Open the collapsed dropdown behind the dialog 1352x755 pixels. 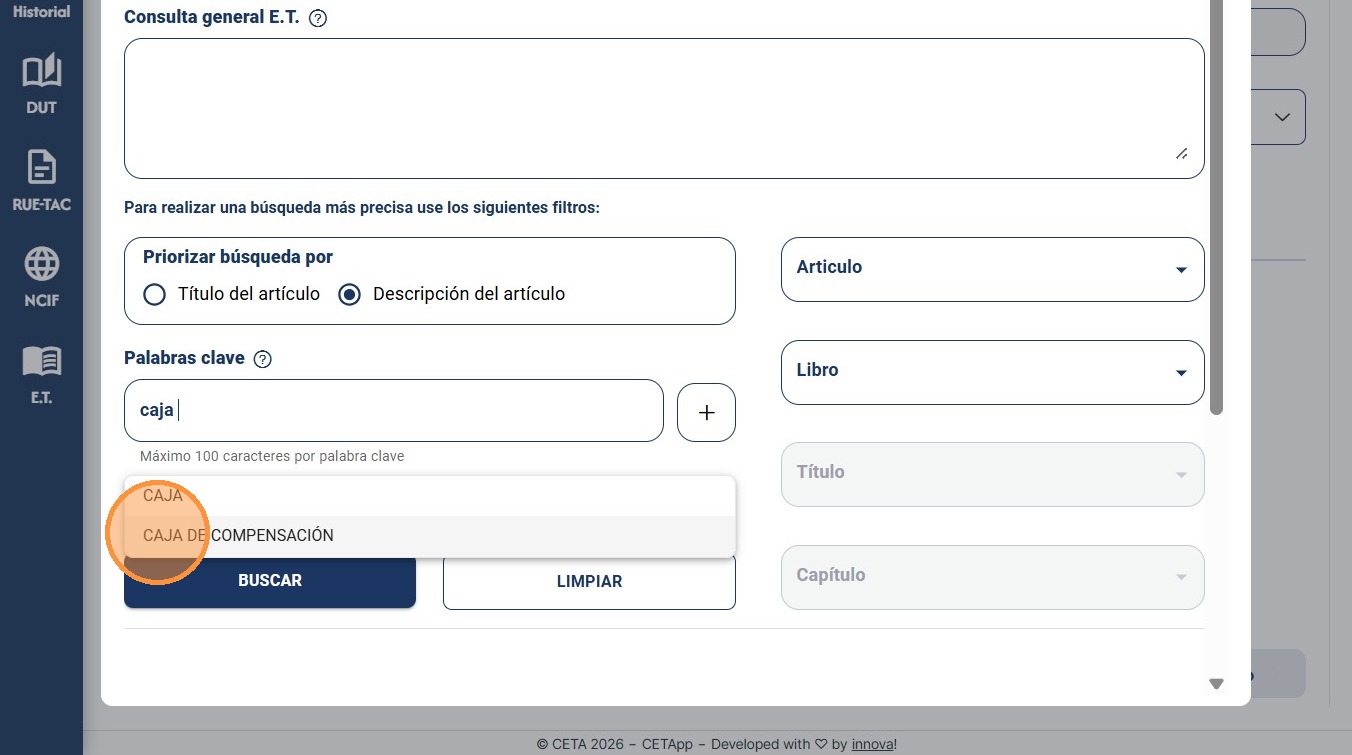[x=1279, y=117]
